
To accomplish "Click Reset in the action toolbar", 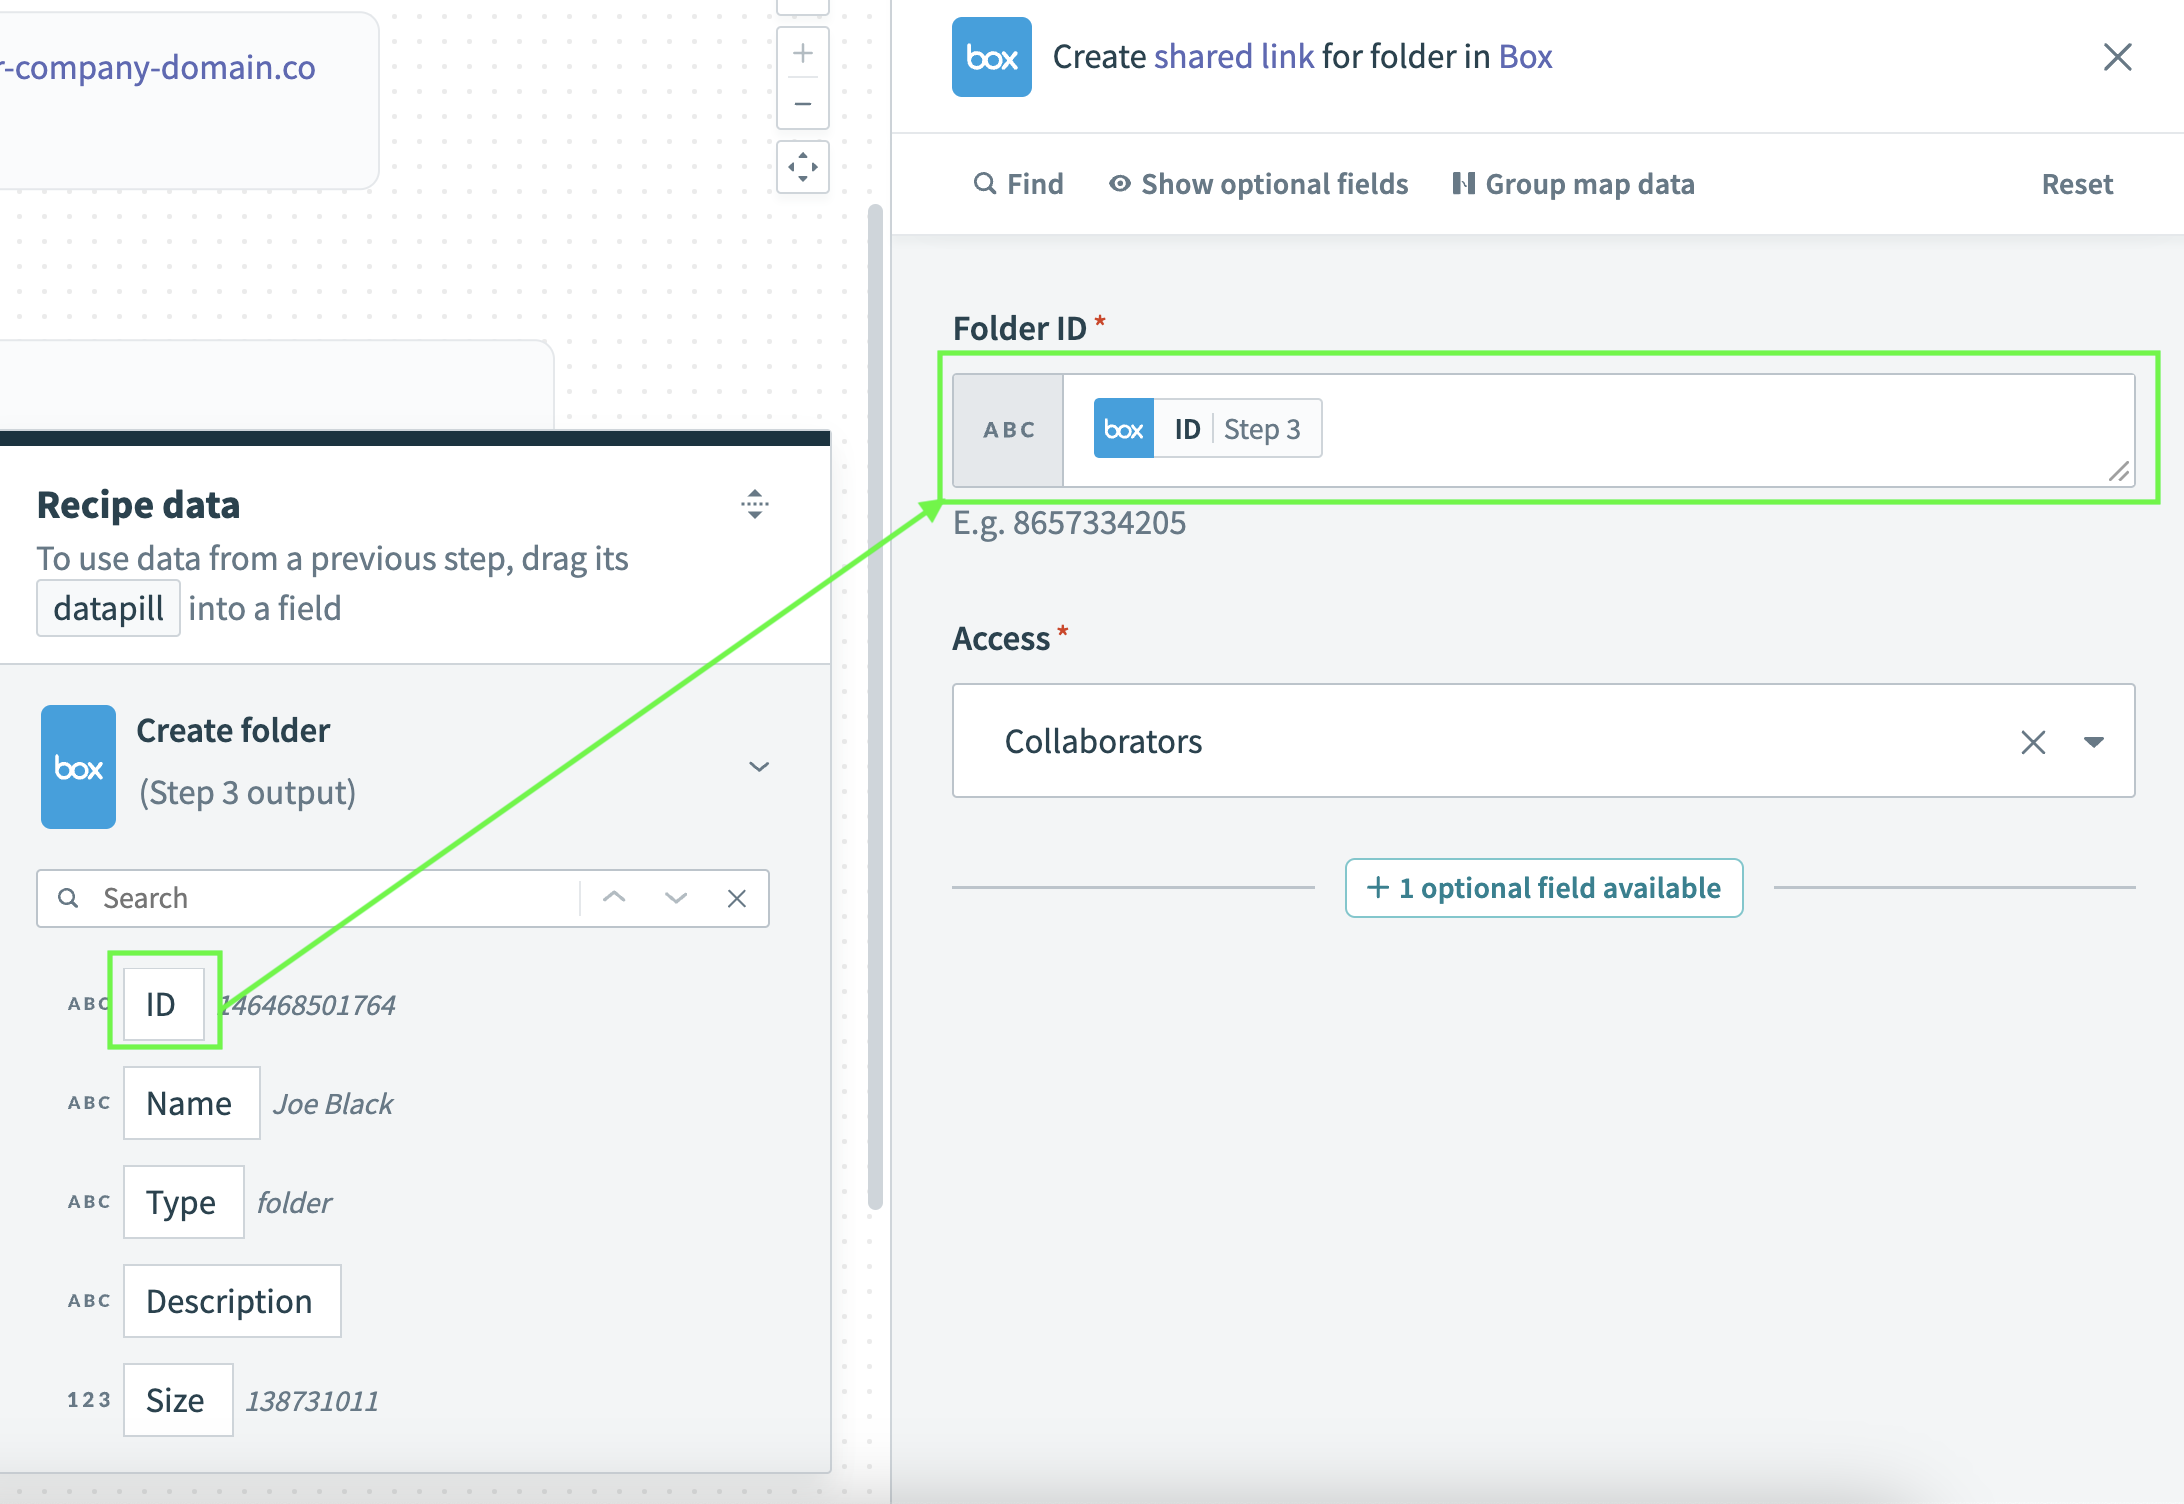I will click(x=2076, y=184).
